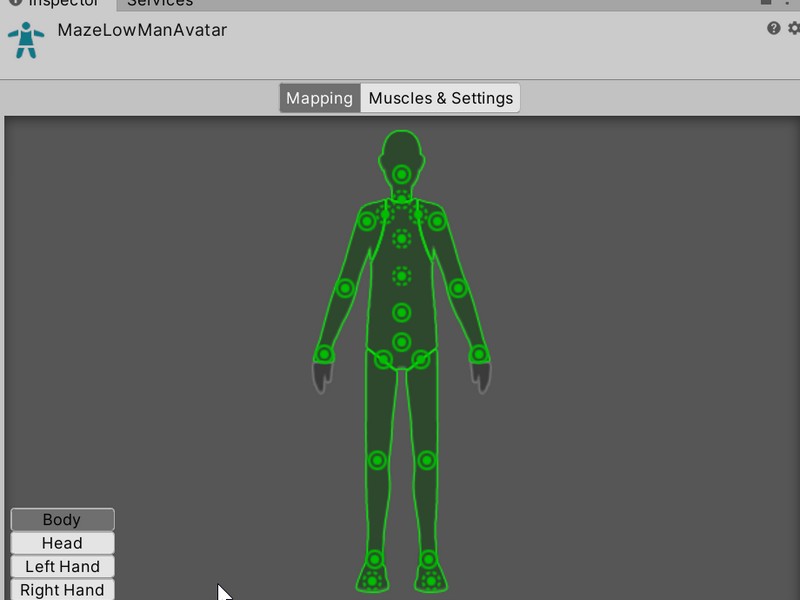Select the spine bone node above hips

[x=401, y=312]
